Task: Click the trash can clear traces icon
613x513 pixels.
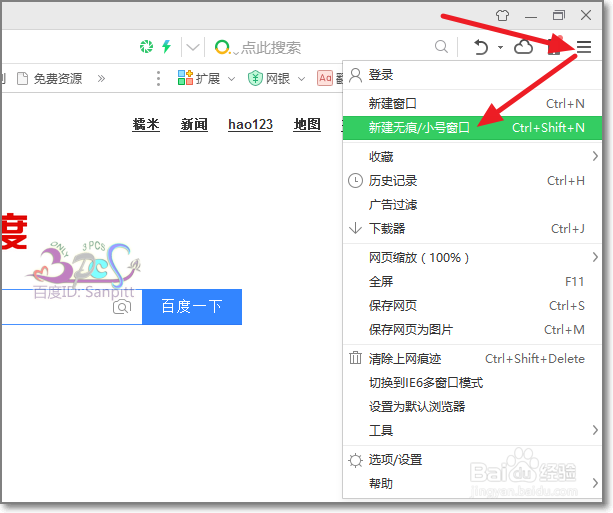Action: 355,358
